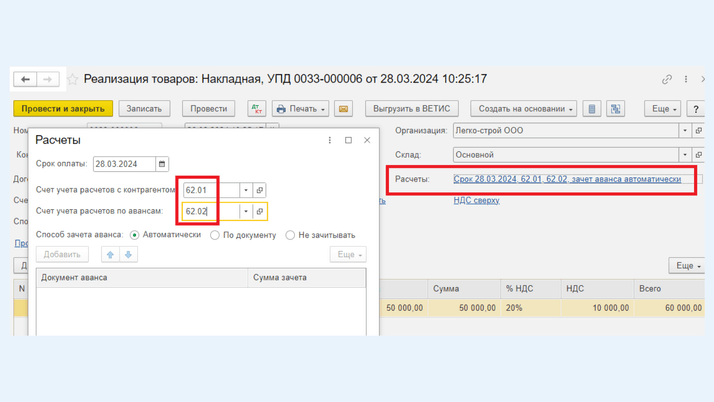Close the Расчеты dialog
Screen dimensions: 714x402
click(367, 140)
